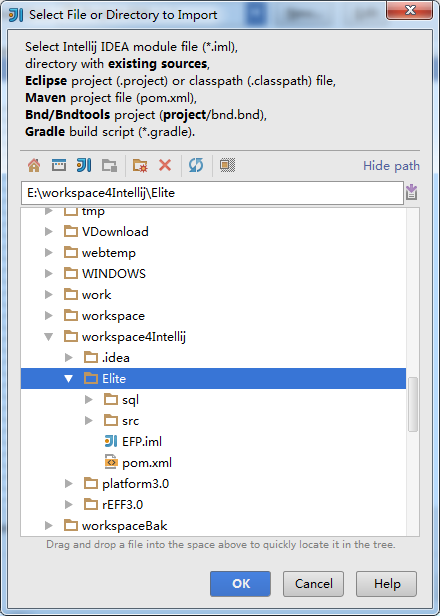Viewport: 440px width, 616px height.
Task: Click the Cancel button
Action: click(314, 584)
